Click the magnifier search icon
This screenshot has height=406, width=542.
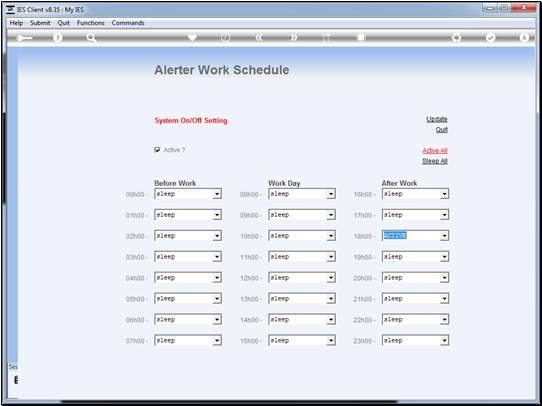pyautogui.click(x=91, y=38)
